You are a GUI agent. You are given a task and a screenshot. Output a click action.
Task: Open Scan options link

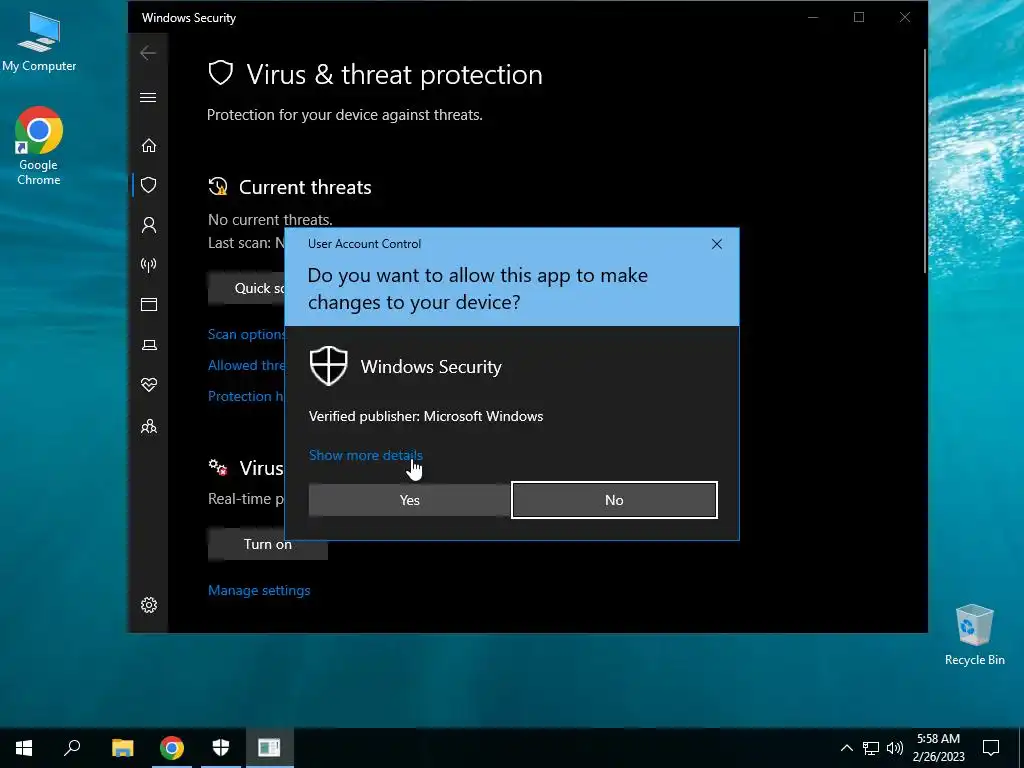pos(247,334)
